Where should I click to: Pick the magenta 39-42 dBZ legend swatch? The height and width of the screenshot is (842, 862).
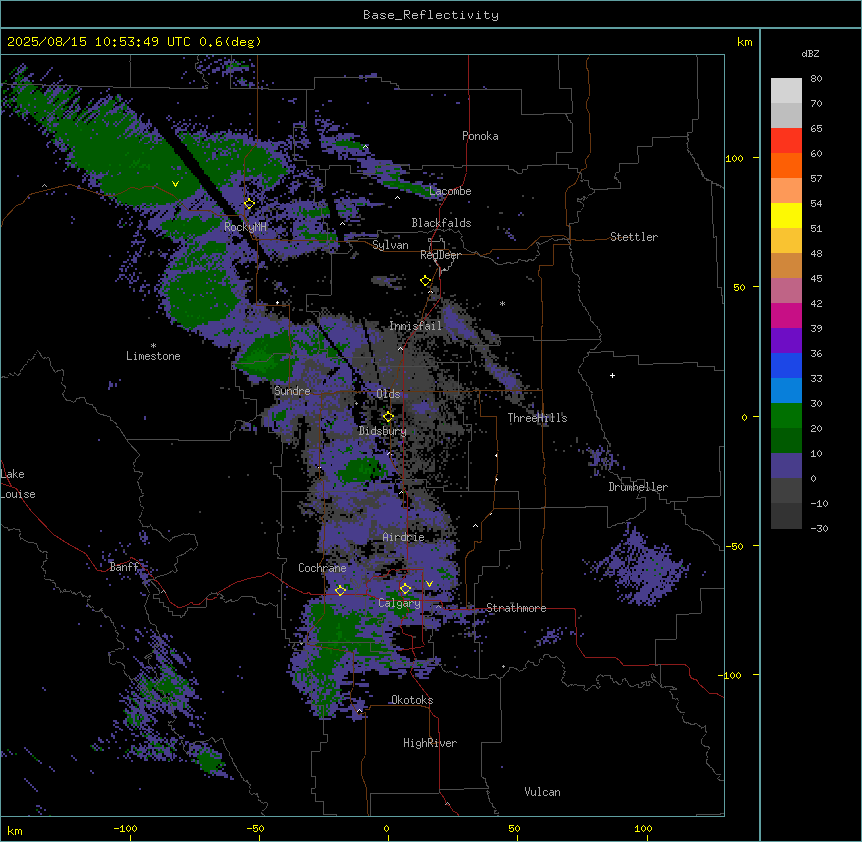[786, 315]
